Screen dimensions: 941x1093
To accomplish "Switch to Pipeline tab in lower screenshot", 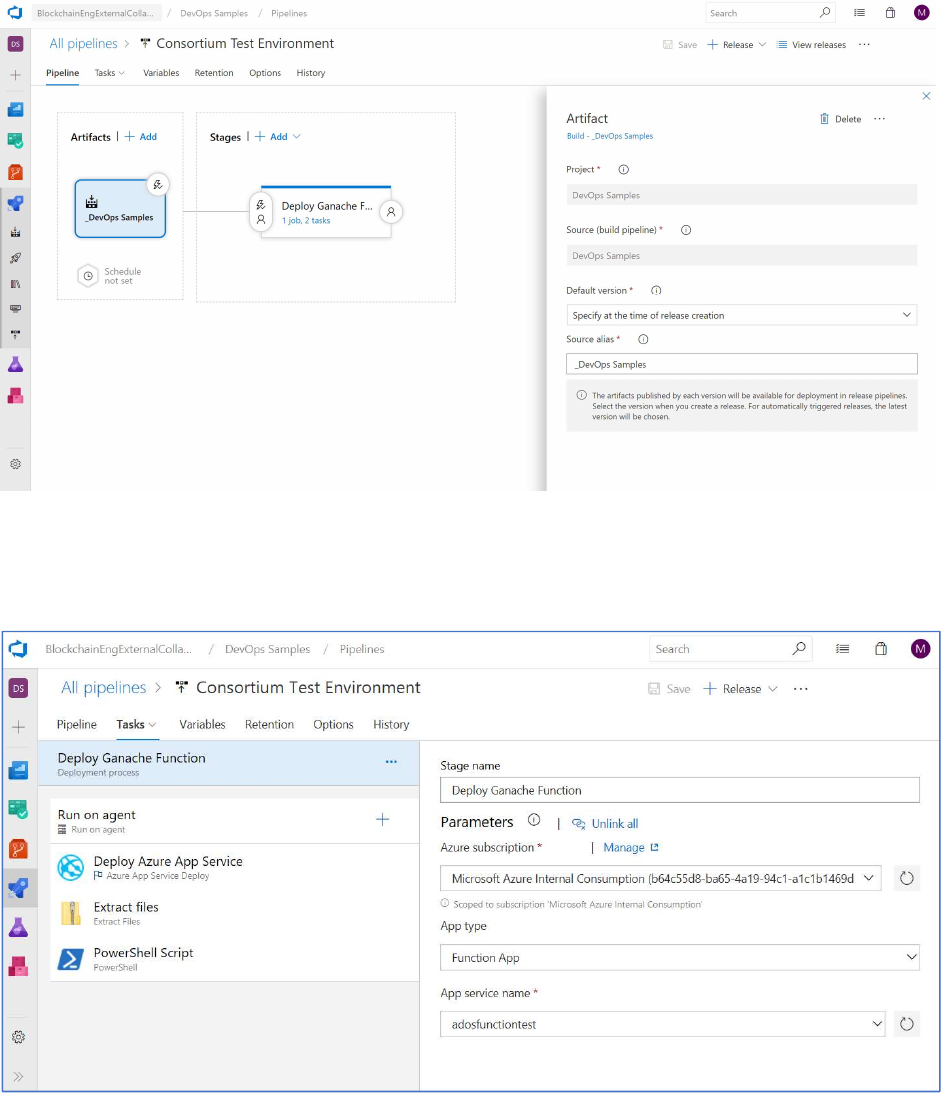I will [77, 725].
